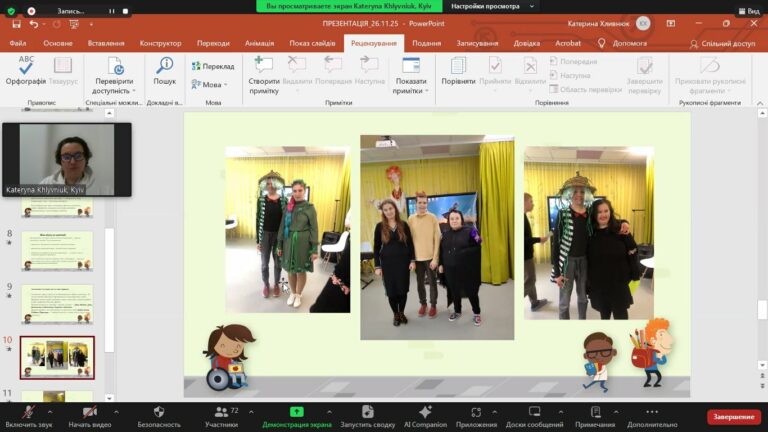This screenshot has width=768, height=432.
Task: Click Спільний доступ share button
Action: tap(722, 44)
